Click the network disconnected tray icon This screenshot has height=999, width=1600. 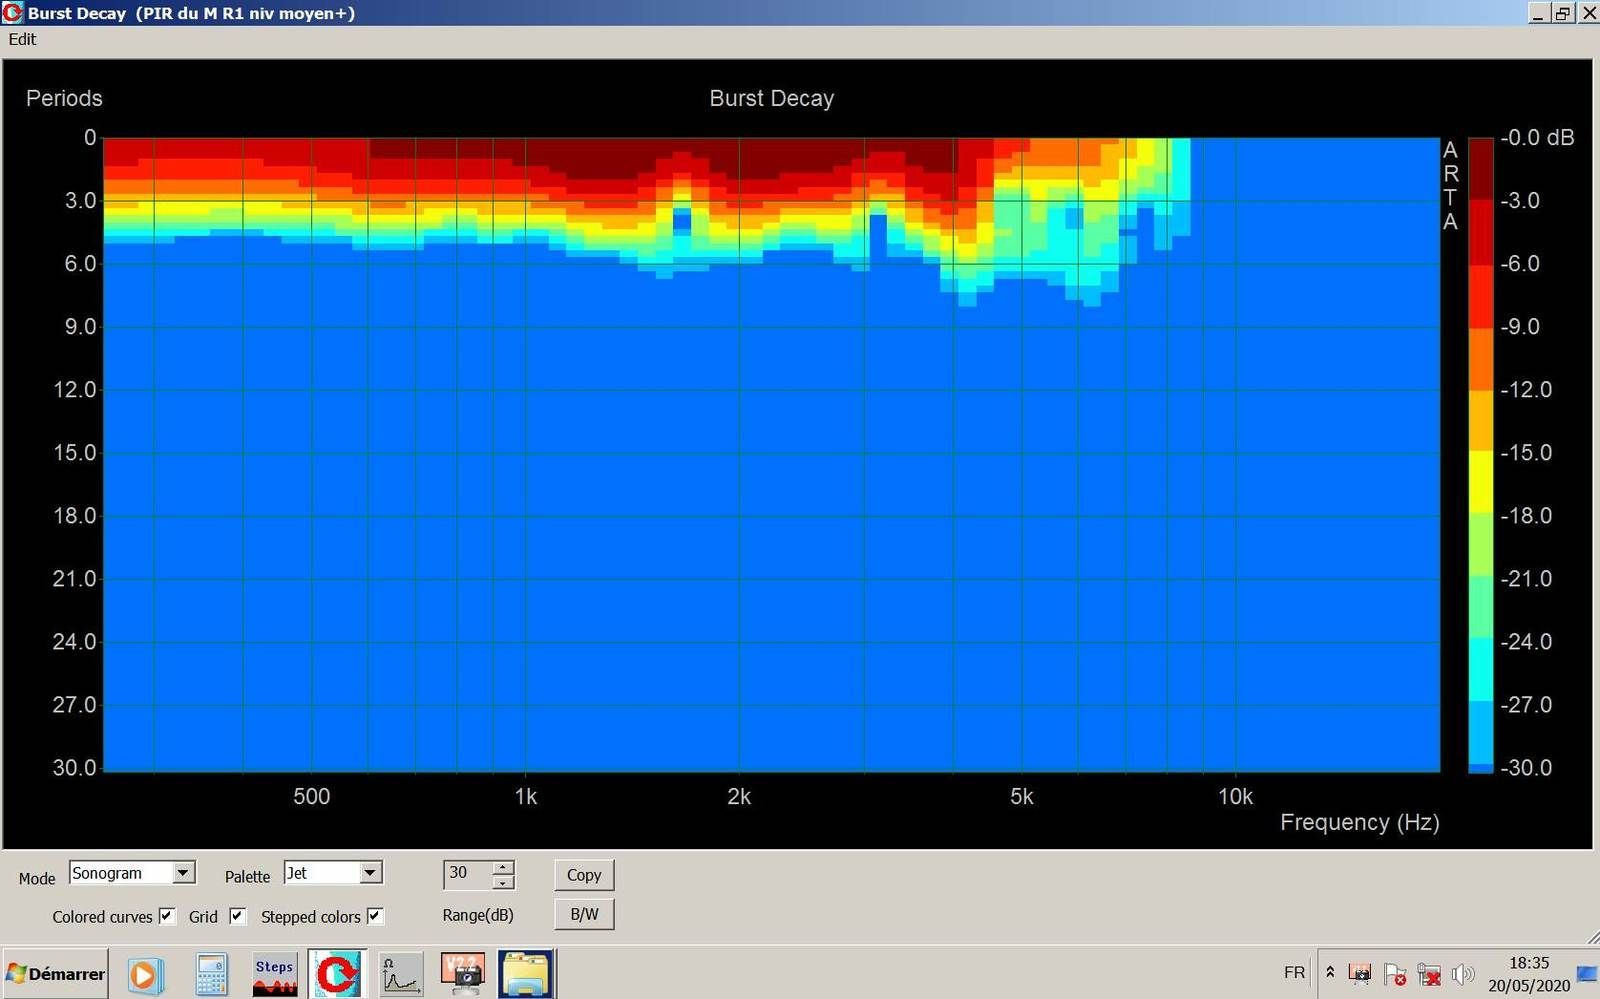pyautogui.click(x=1430, y=974)
